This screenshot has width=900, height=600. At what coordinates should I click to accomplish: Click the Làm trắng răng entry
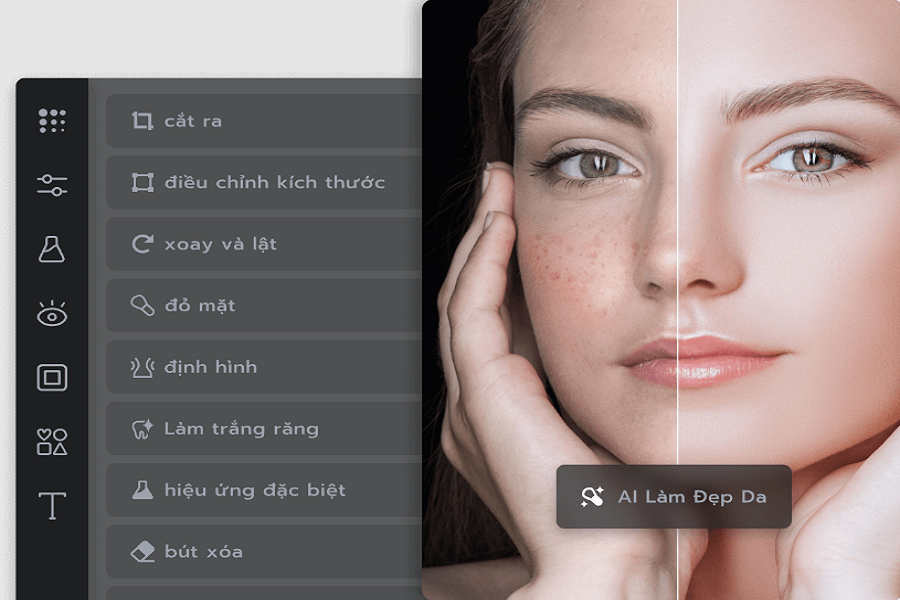(x=264, y=429)
